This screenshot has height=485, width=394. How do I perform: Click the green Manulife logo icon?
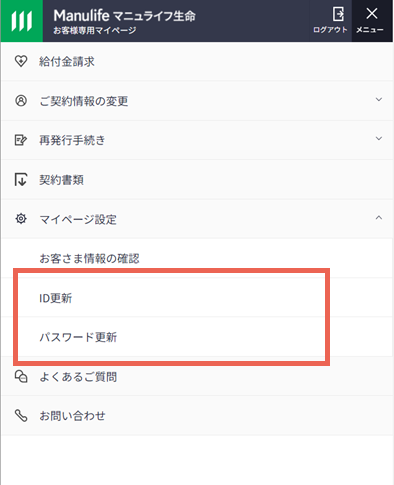22,21
